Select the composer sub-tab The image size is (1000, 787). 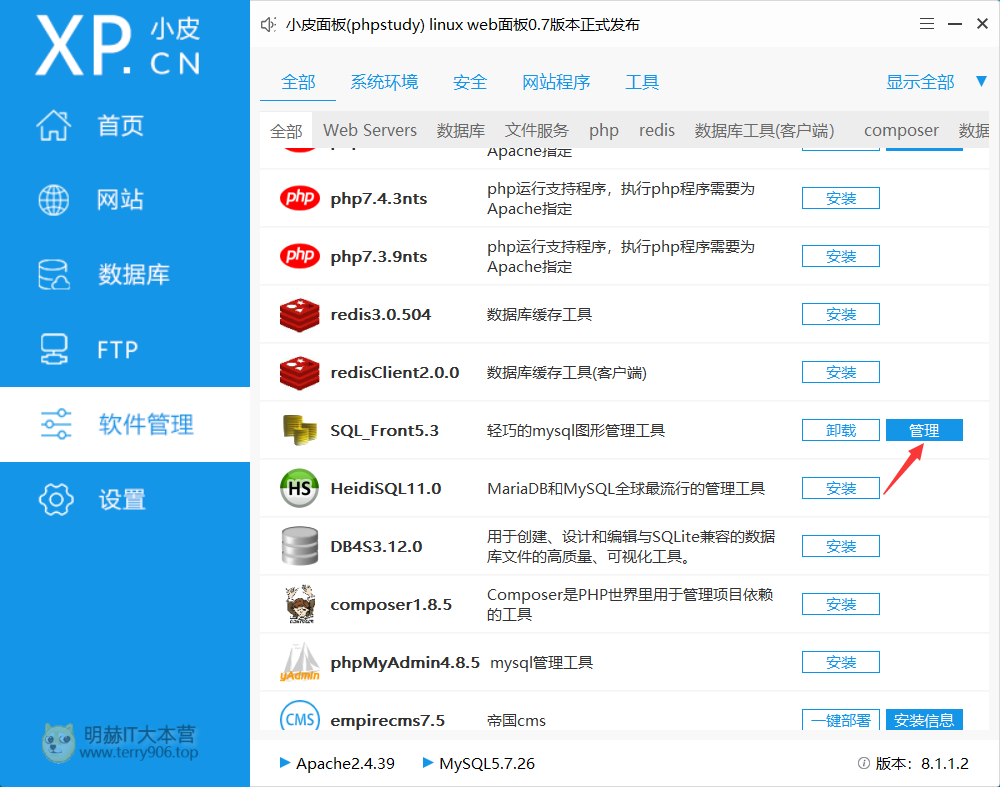901,131
